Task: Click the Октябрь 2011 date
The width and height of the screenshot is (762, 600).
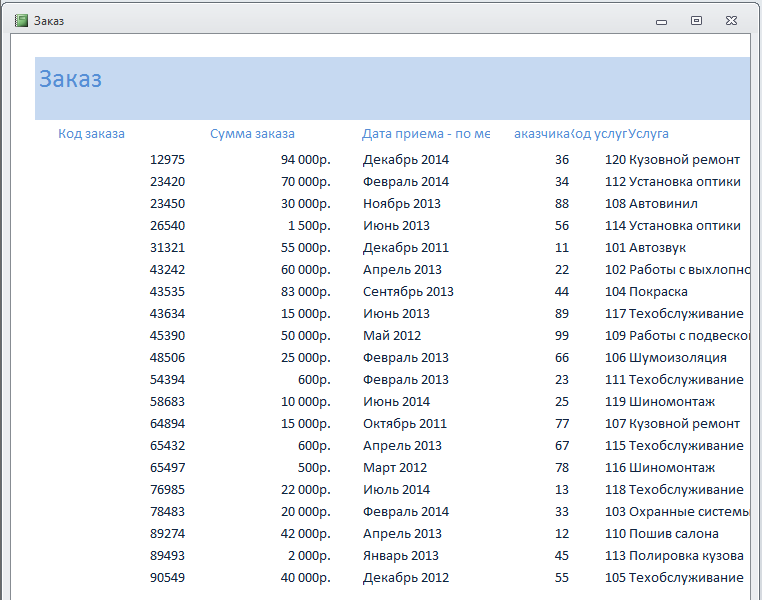Action: click(405, 424)
